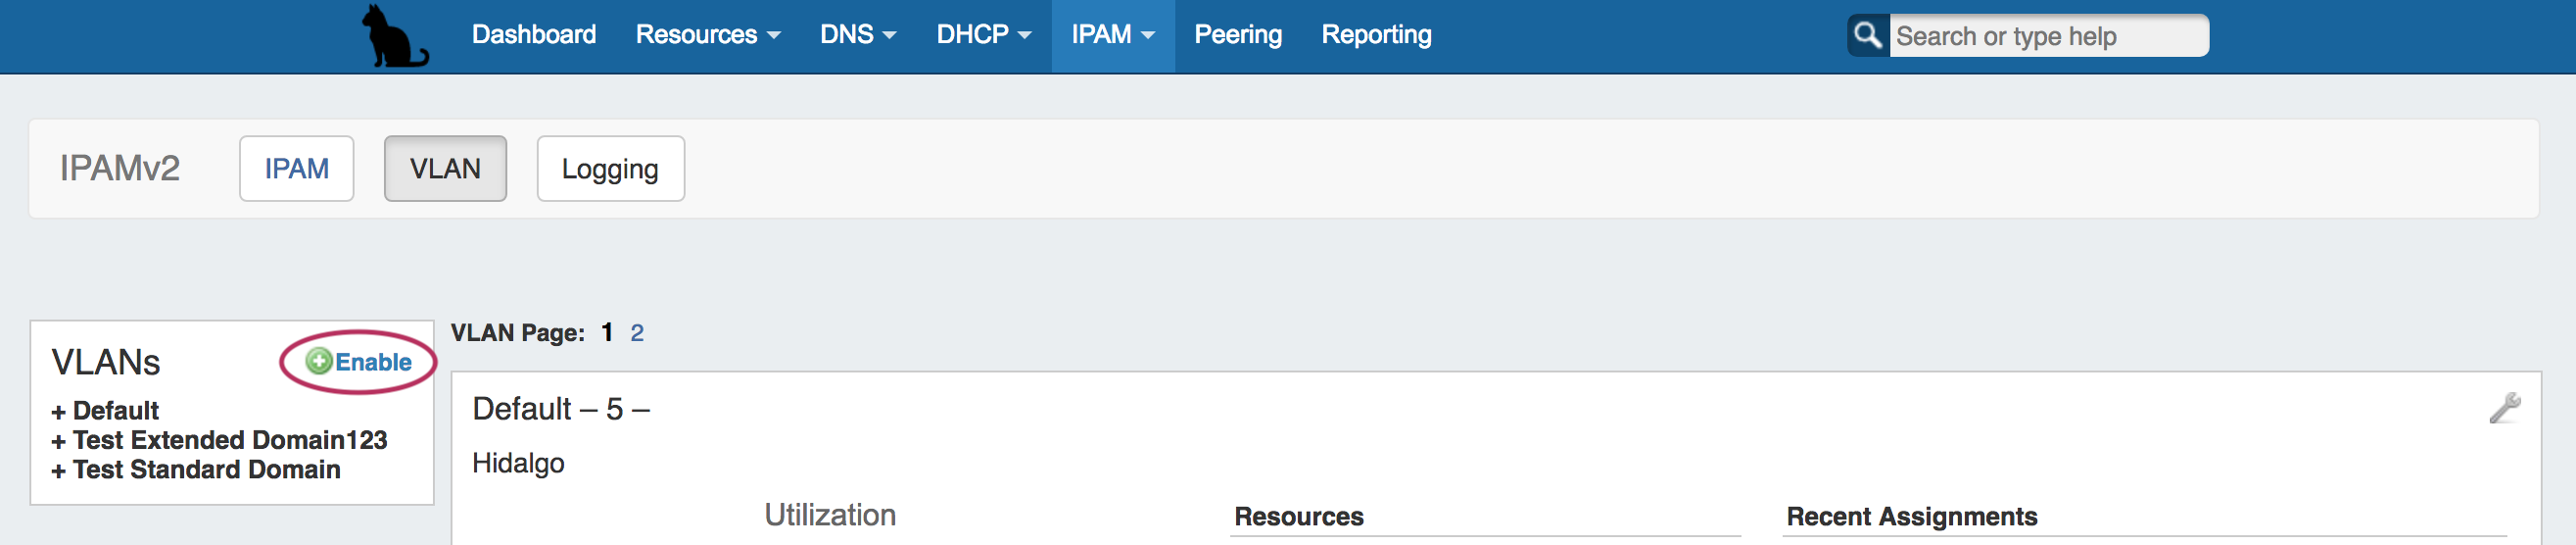Click the search magnifier icon

pos(1867,36)
